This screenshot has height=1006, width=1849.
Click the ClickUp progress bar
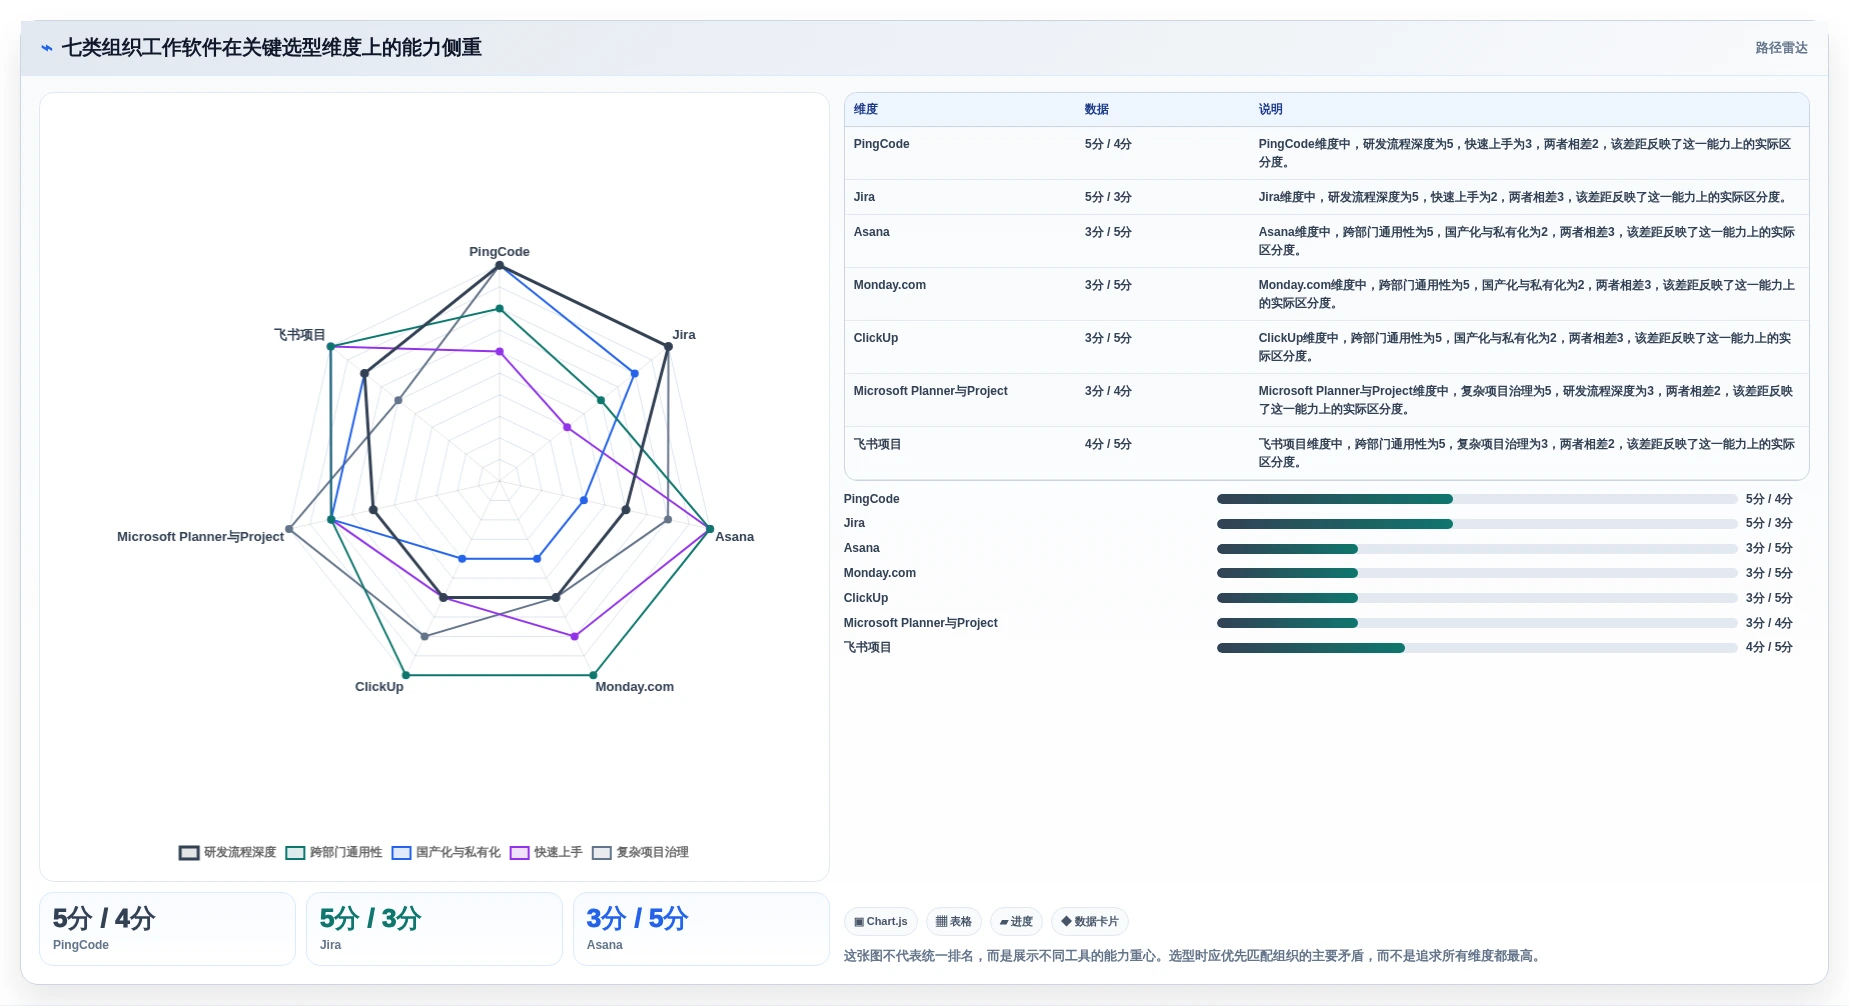[x=1477, y=598]
